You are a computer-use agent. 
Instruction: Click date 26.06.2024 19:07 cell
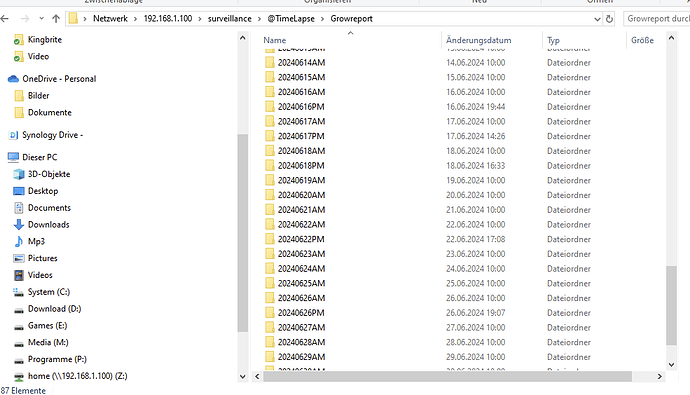(x=476, y=312)
